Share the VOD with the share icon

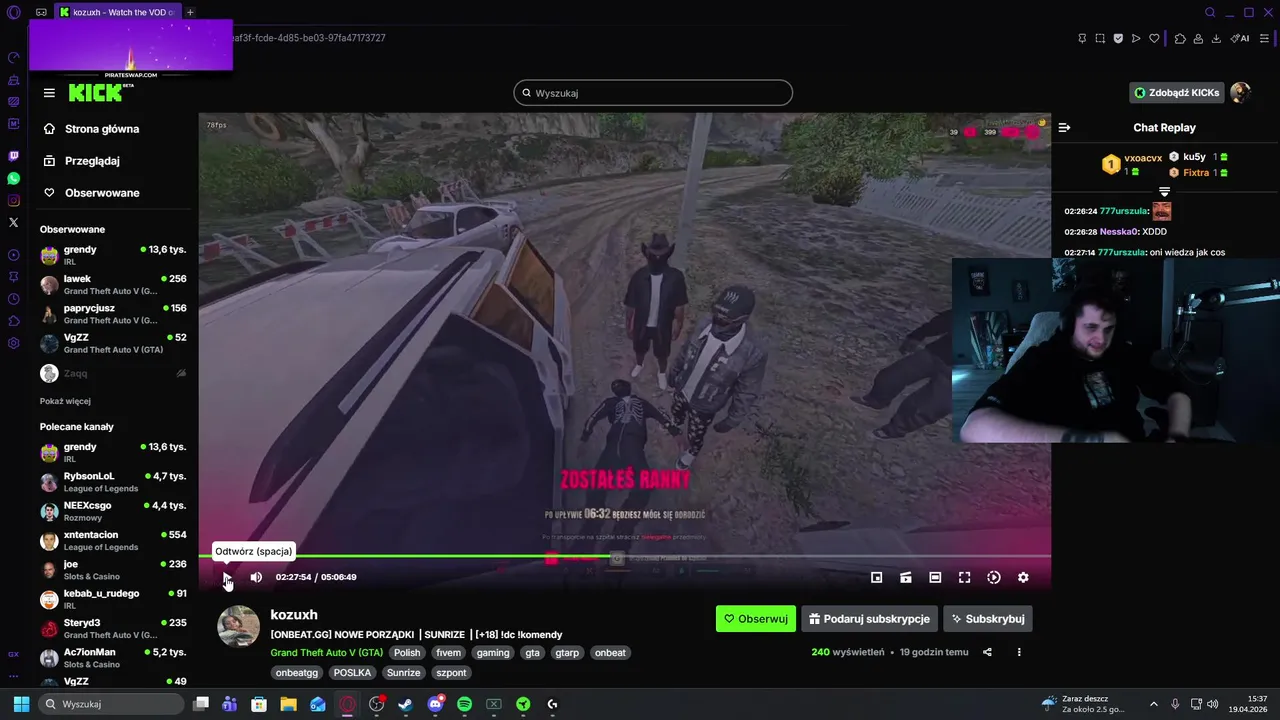click(x=987, y=652)
